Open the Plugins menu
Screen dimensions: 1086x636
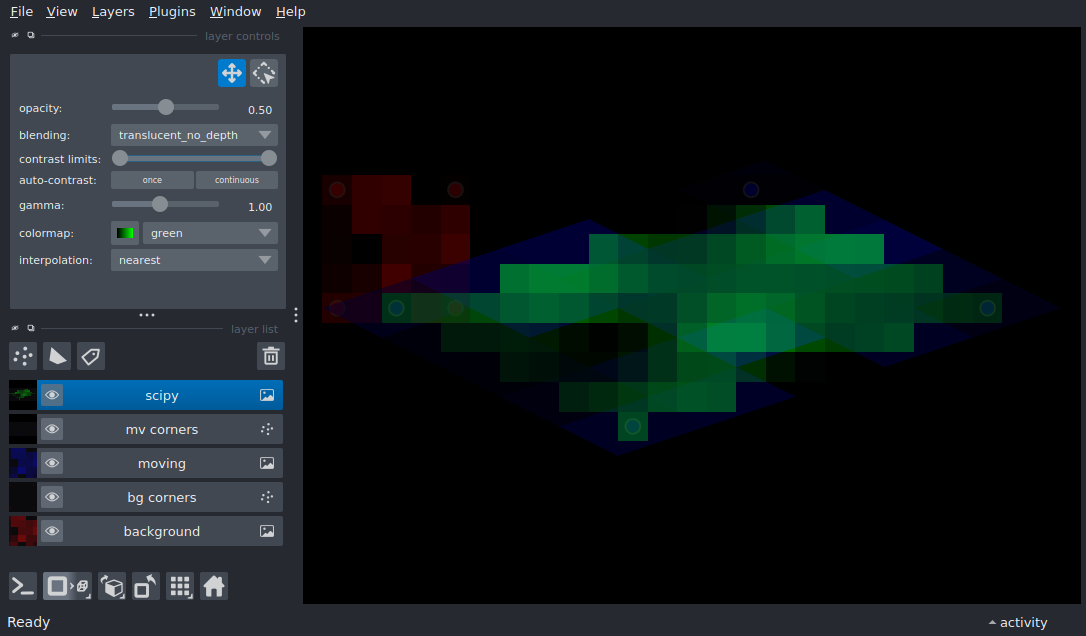pos(172,12)
